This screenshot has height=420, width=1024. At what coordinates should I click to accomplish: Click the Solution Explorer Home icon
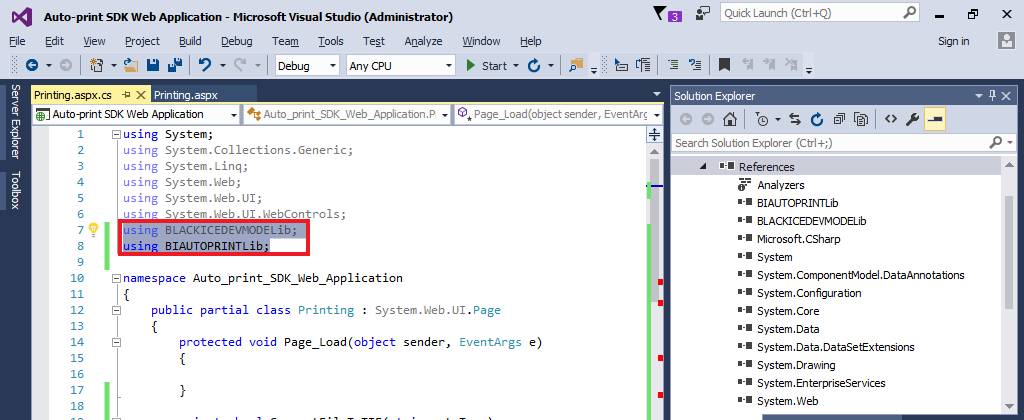click(731, 119)
